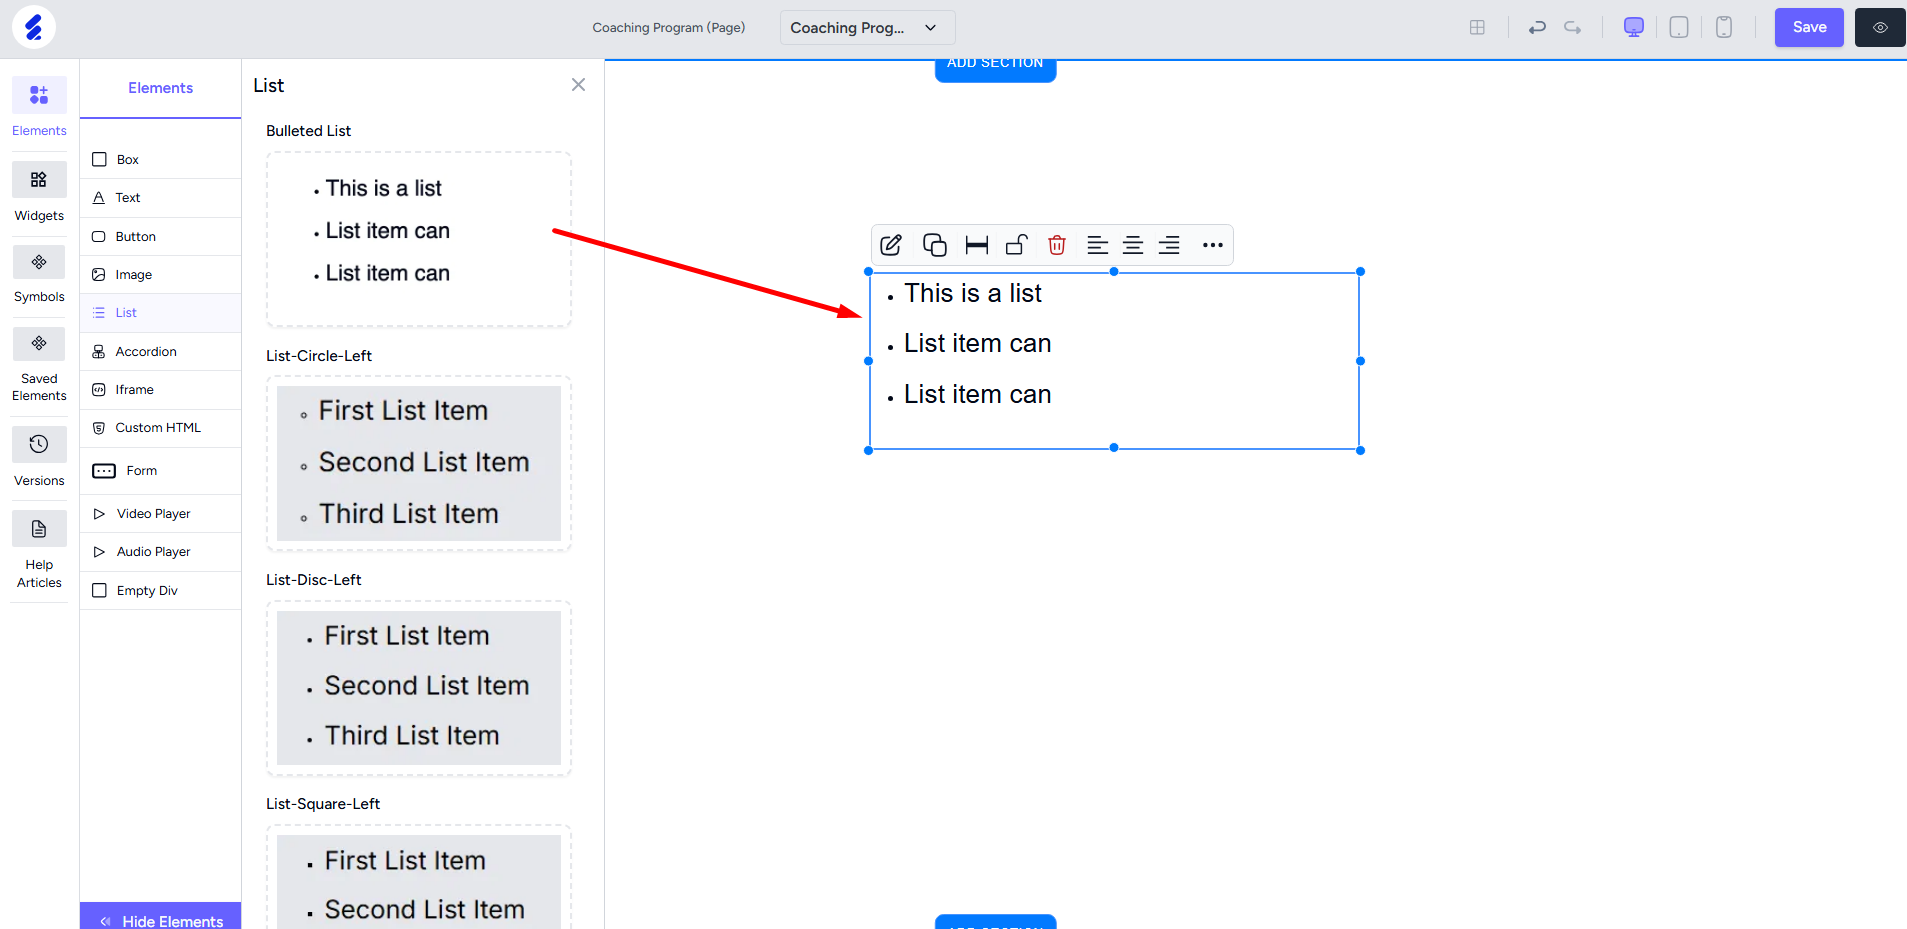
Task: Click the app logo in top-left corner
Action: [34, 27]
